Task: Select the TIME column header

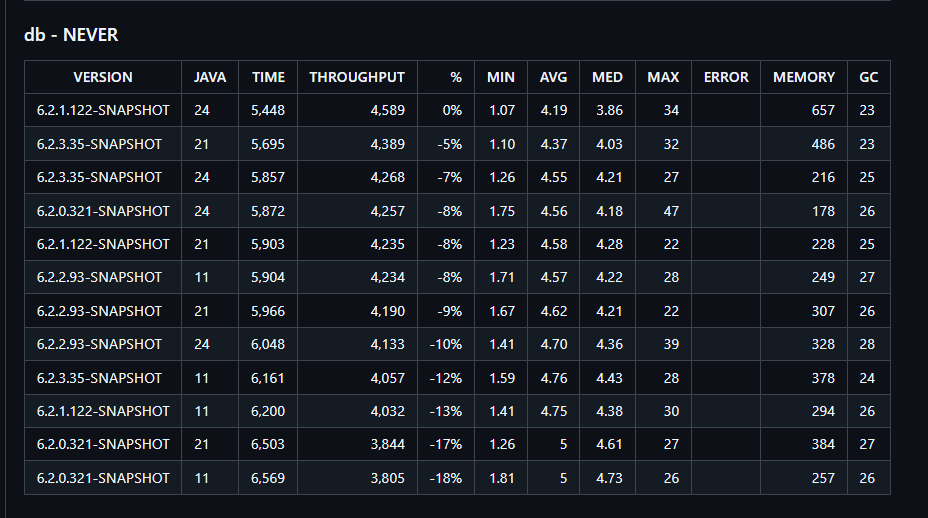Action: click(268, 77)
